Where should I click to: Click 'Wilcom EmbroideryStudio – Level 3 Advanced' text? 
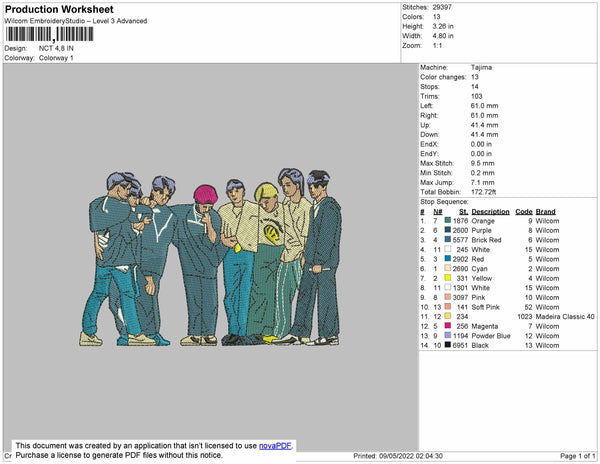(76, 21)
